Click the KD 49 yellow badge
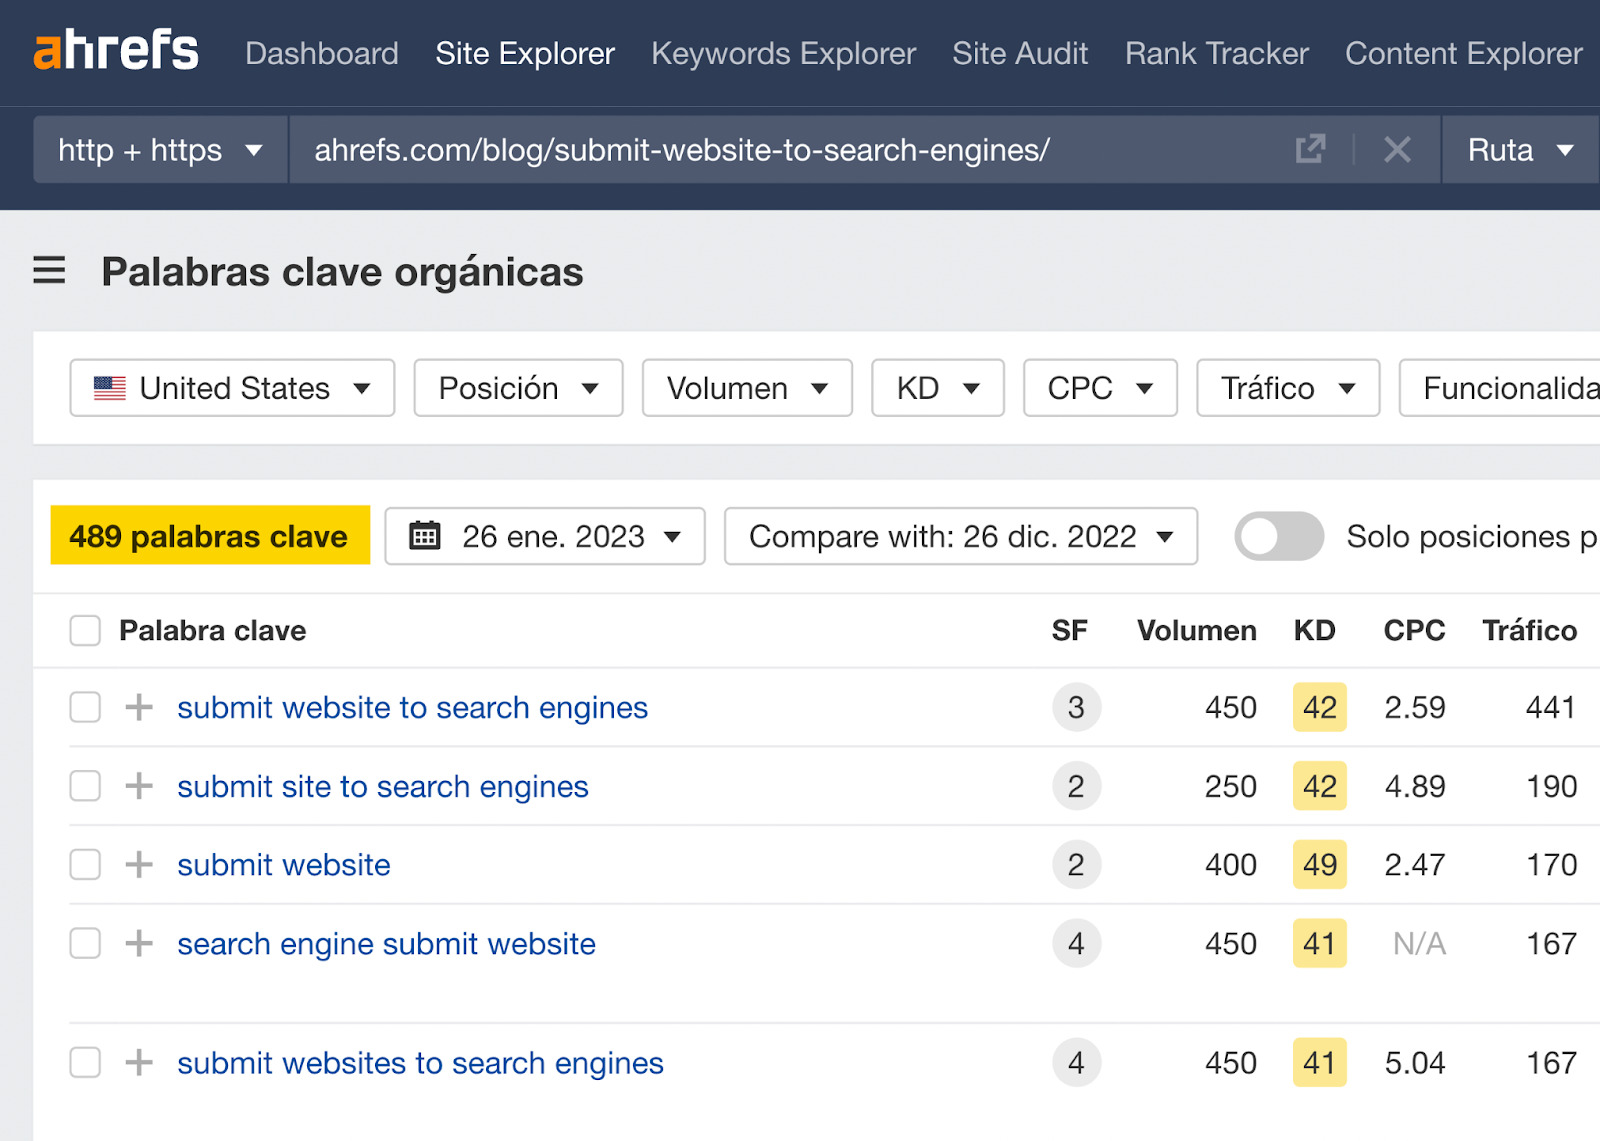Screen dimensions: 1600x1141 click(1319, 865)
